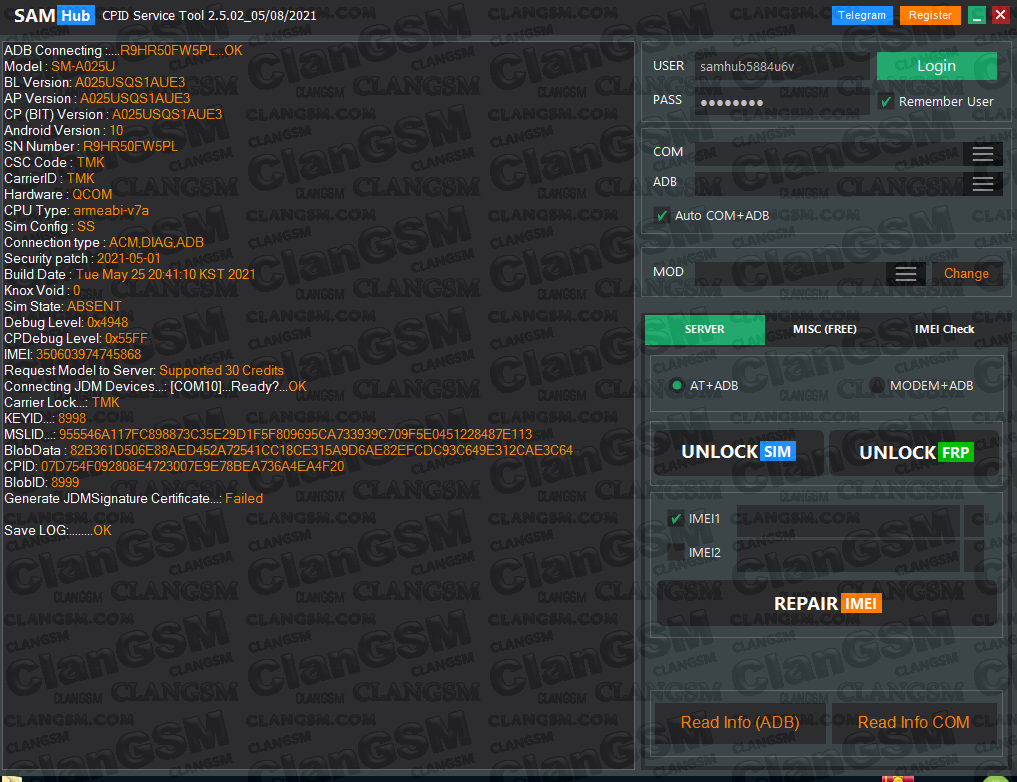Click the MOD field
This screenshot has width=1017, height=782.
(x=791, y=274)
